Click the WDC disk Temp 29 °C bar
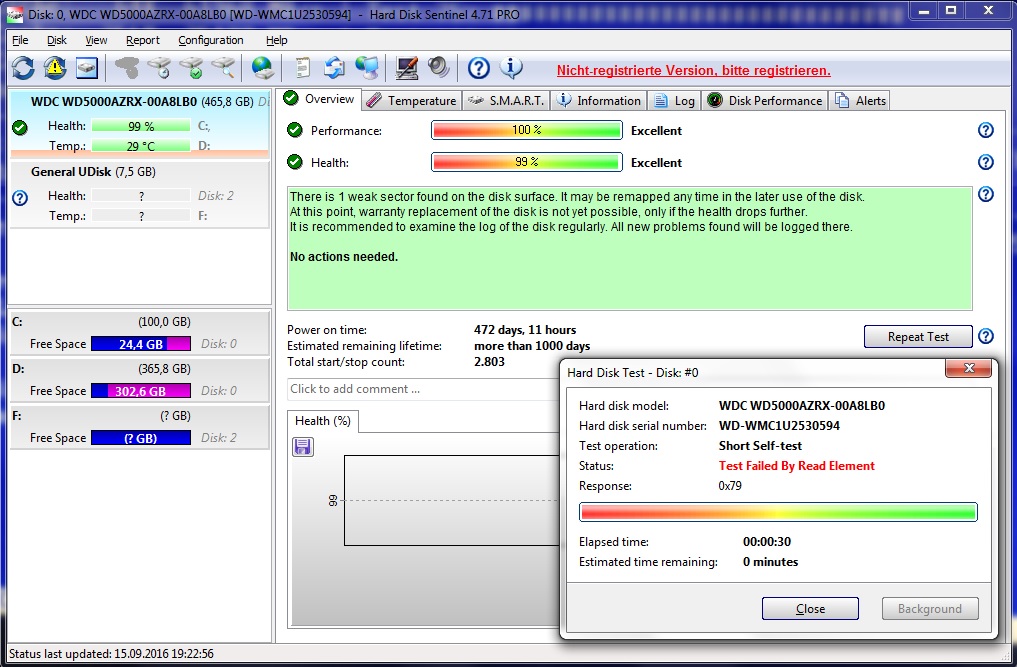The image size is (1017, 667). point(141,146)
